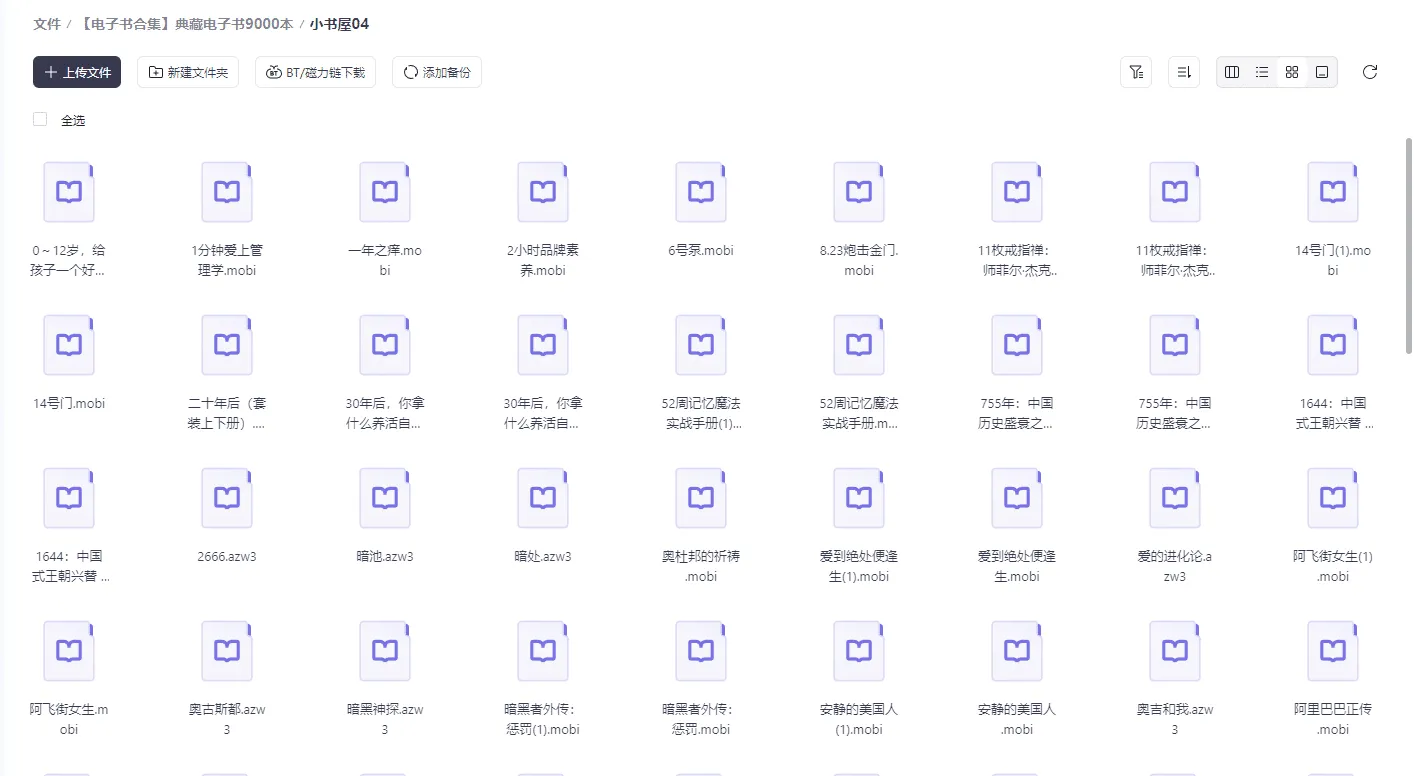Select the 2小时品牌素养.mobi file icon
The width and height of the screenshot is (1414, 776).
(543, 192)
